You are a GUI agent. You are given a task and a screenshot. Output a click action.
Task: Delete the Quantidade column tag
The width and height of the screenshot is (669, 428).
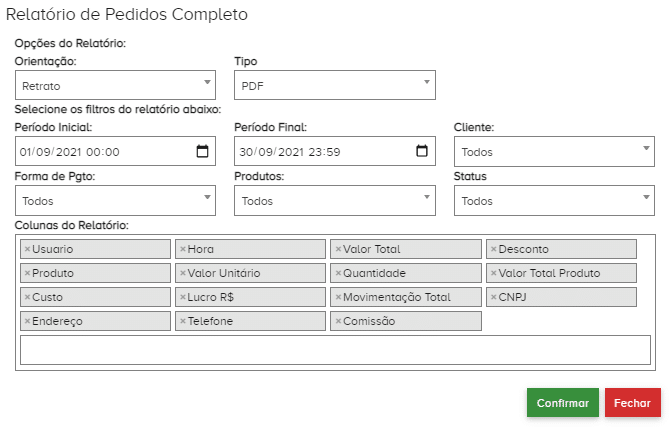click(338, 273)
